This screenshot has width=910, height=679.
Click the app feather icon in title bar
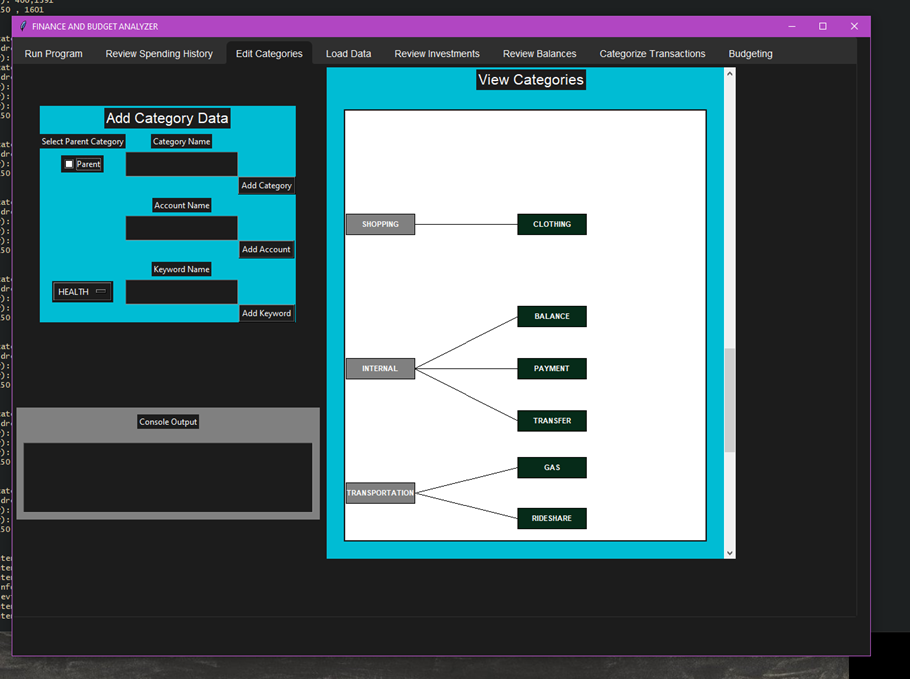pyautogui.click(x=23, y=26)
